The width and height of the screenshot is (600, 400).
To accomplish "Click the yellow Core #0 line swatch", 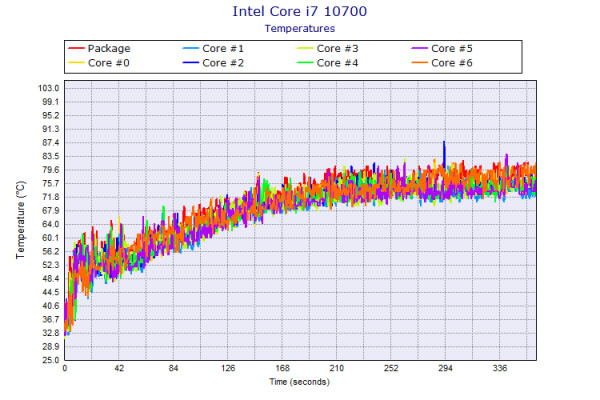I will [76, 63].
